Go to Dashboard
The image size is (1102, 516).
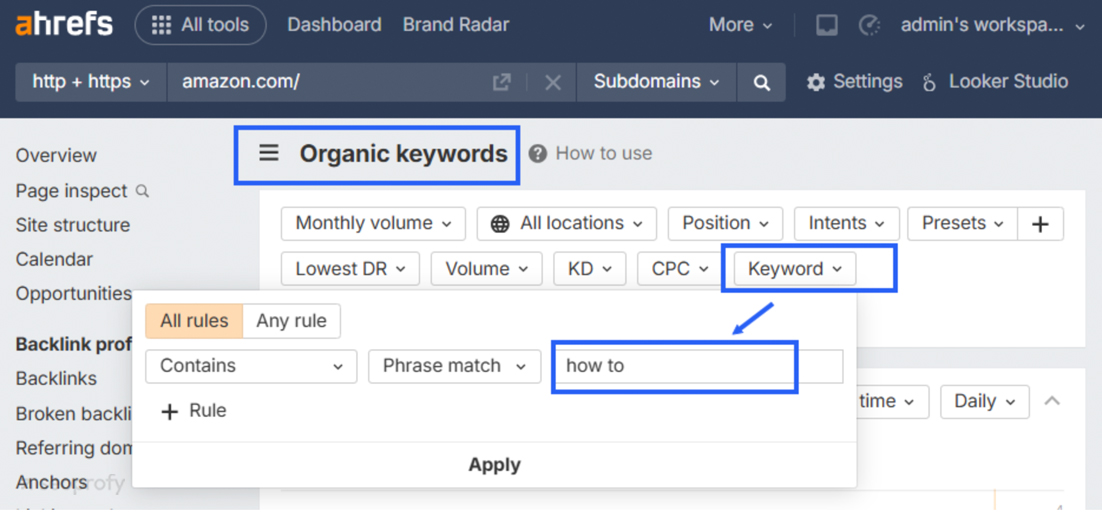335,25
